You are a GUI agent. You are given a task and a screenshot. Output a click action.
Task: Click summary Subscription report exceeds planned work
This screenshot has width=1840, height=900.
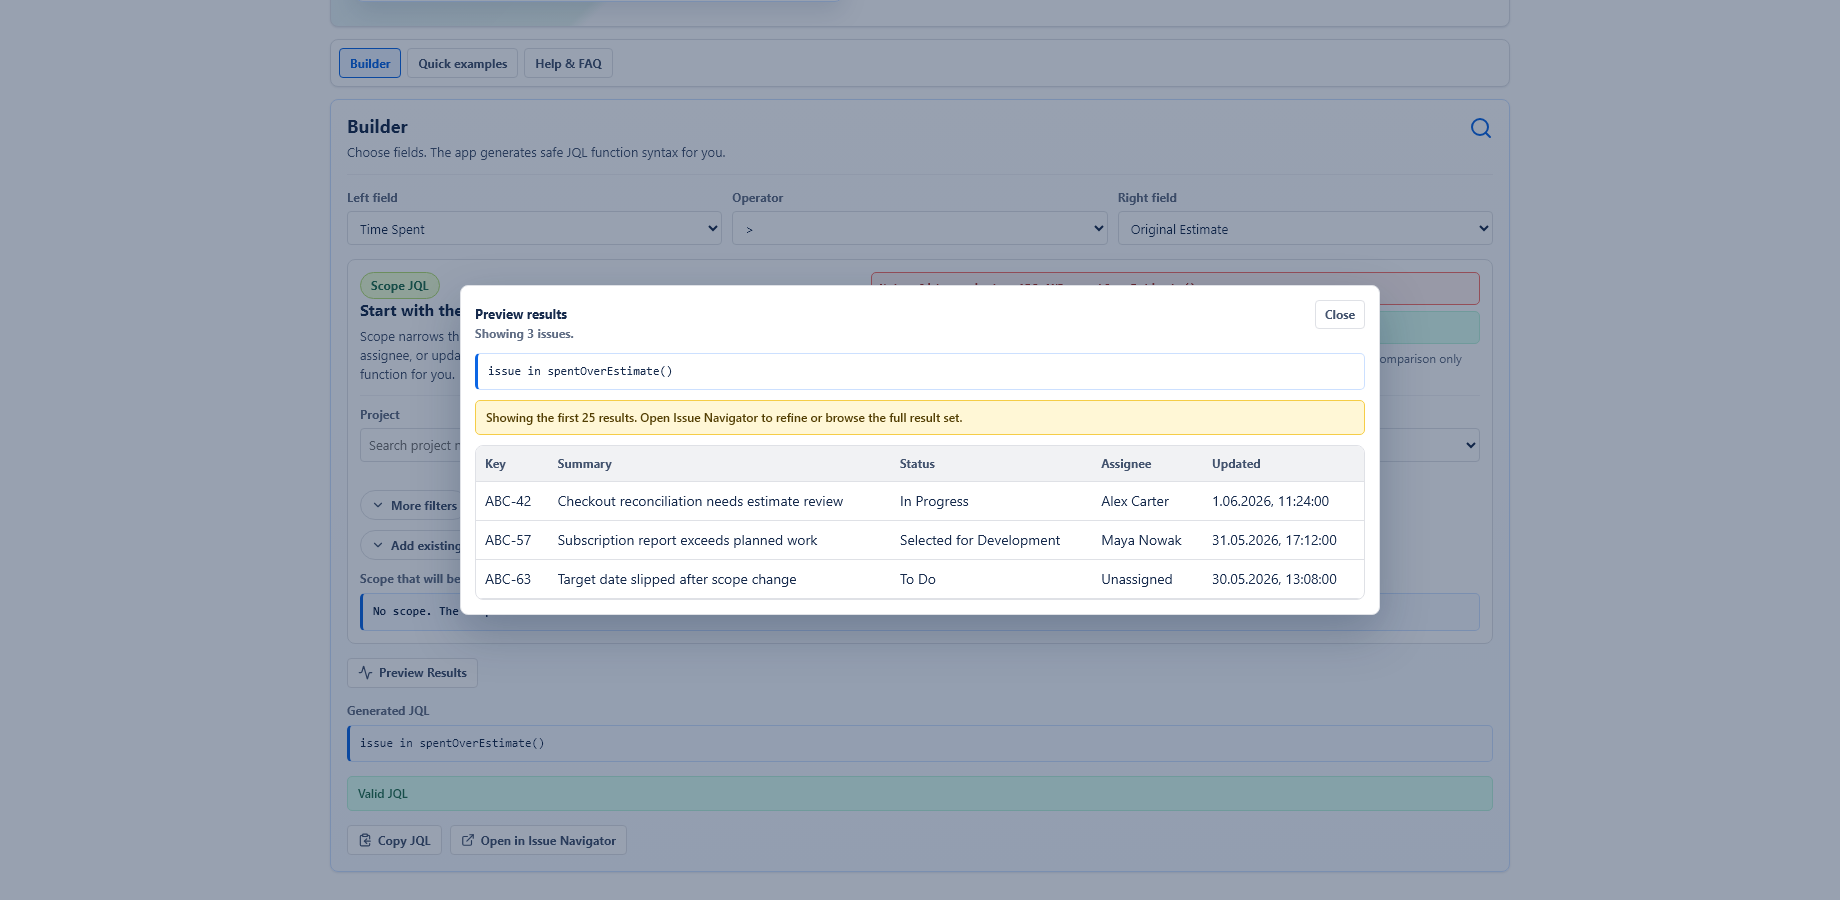coord(687,540)
